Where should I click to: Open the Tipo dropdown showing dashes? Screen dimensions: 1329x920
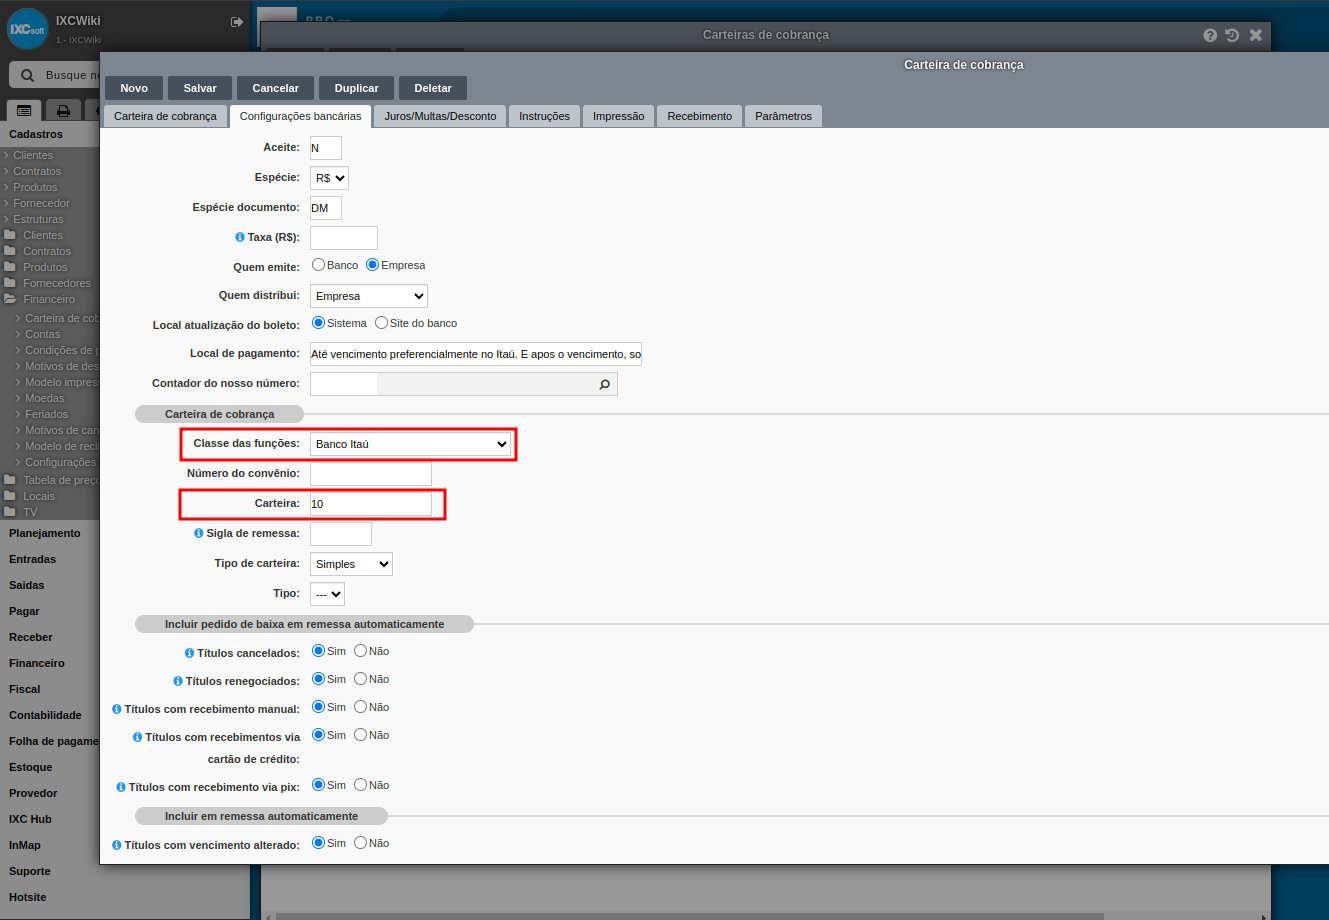click(x=327, y=594)
